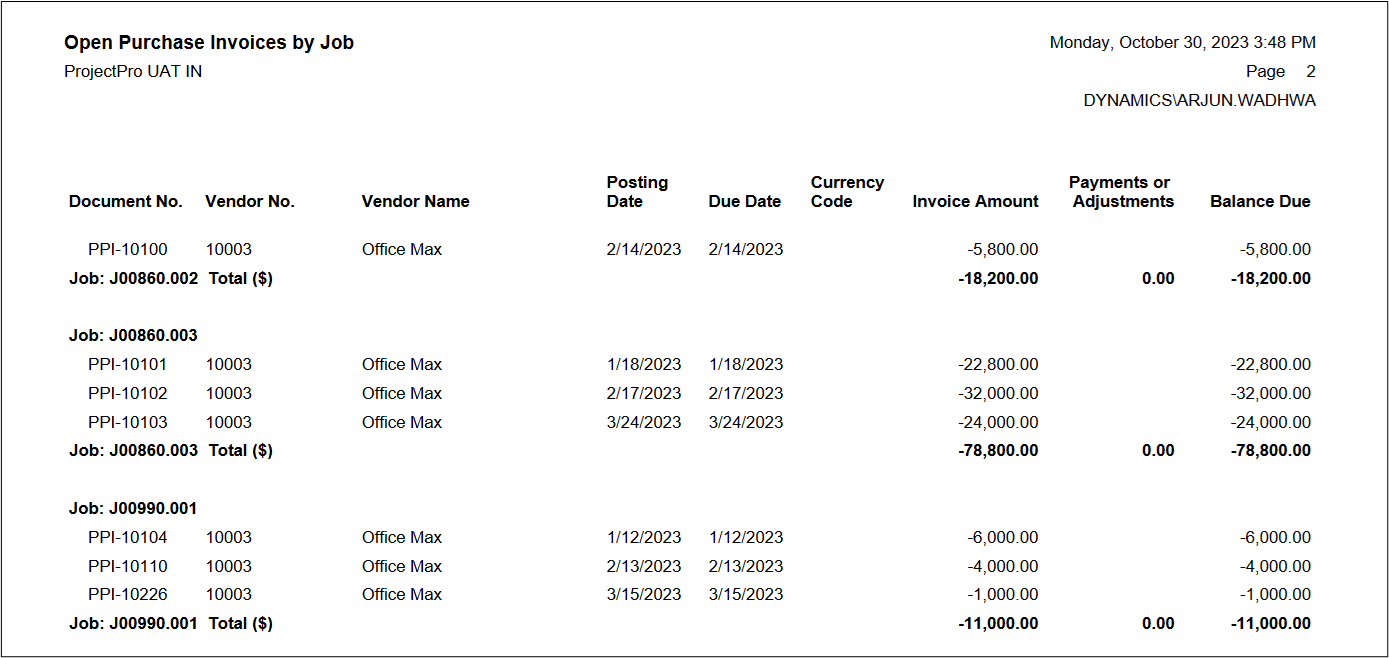Click the -18,200.00 balance due total
The image size is (1389, 658).
pyautogui.click(x=1270, y=279)
